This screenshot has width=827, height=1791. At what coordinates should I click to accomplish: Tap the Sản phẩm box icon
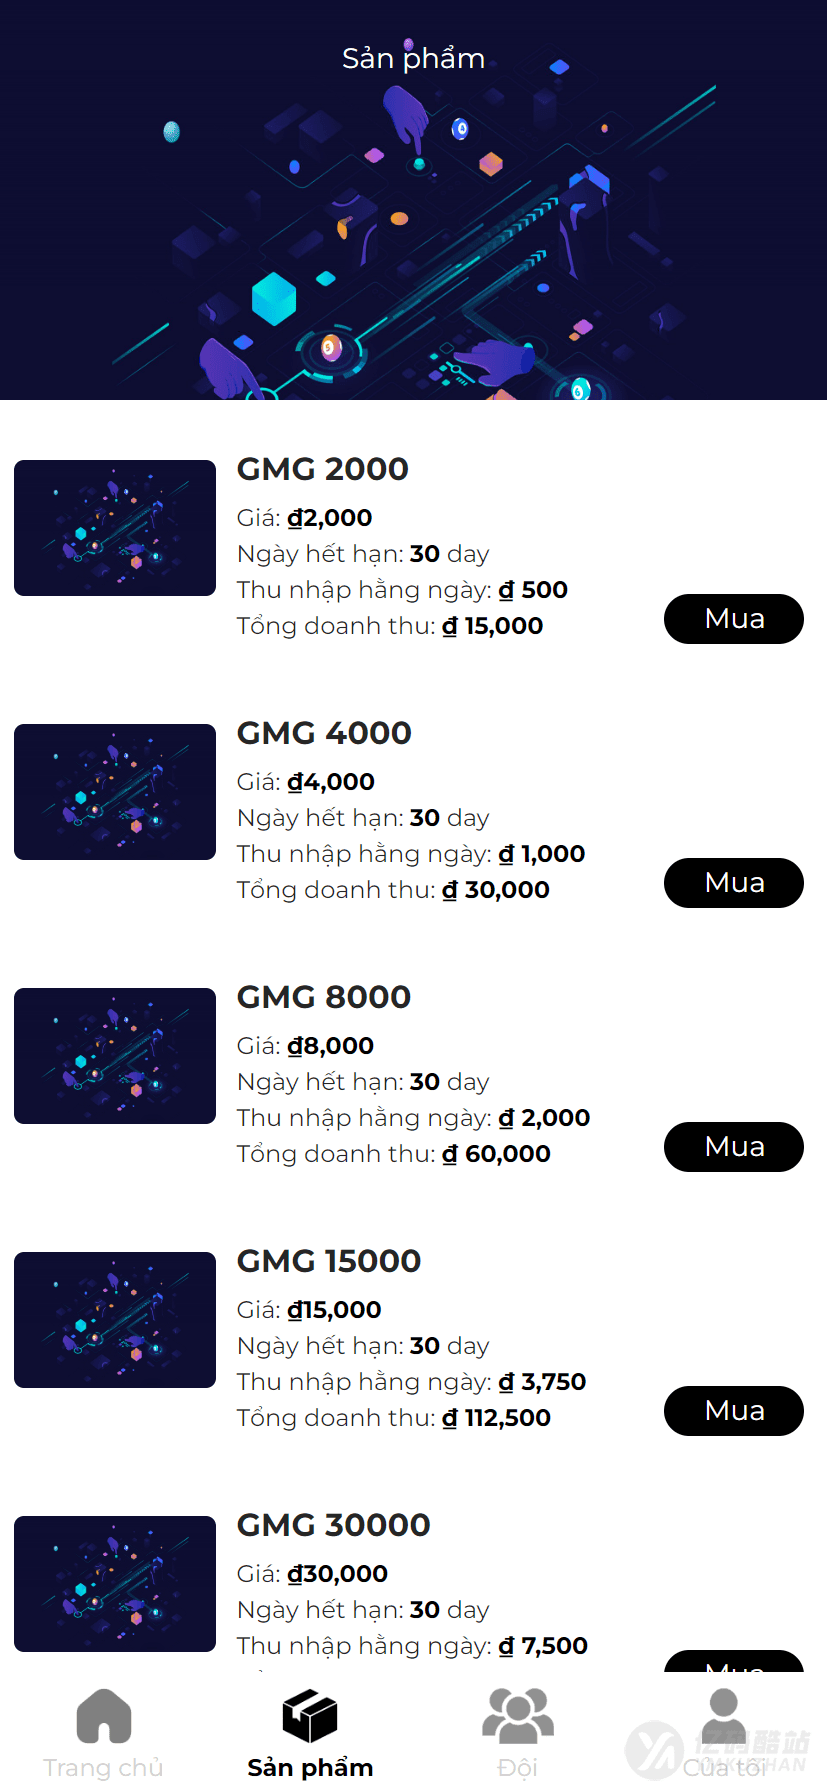[310, 1714]
